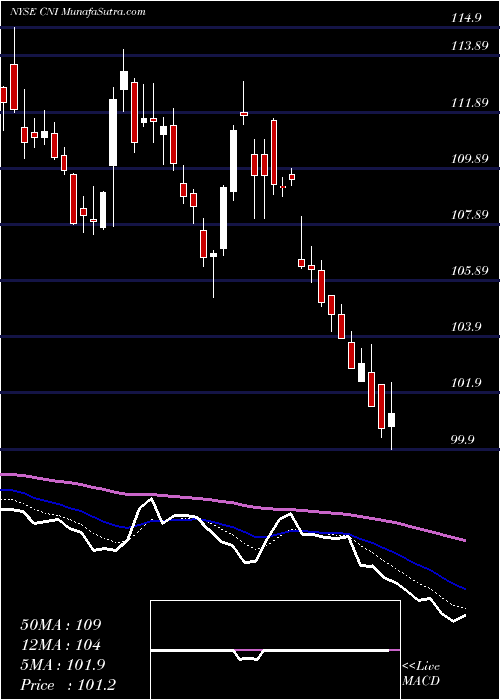The width and height of the screenshot is (500, 700).
Task: Select the 114.9 price axis label
Action: (466, 18)
